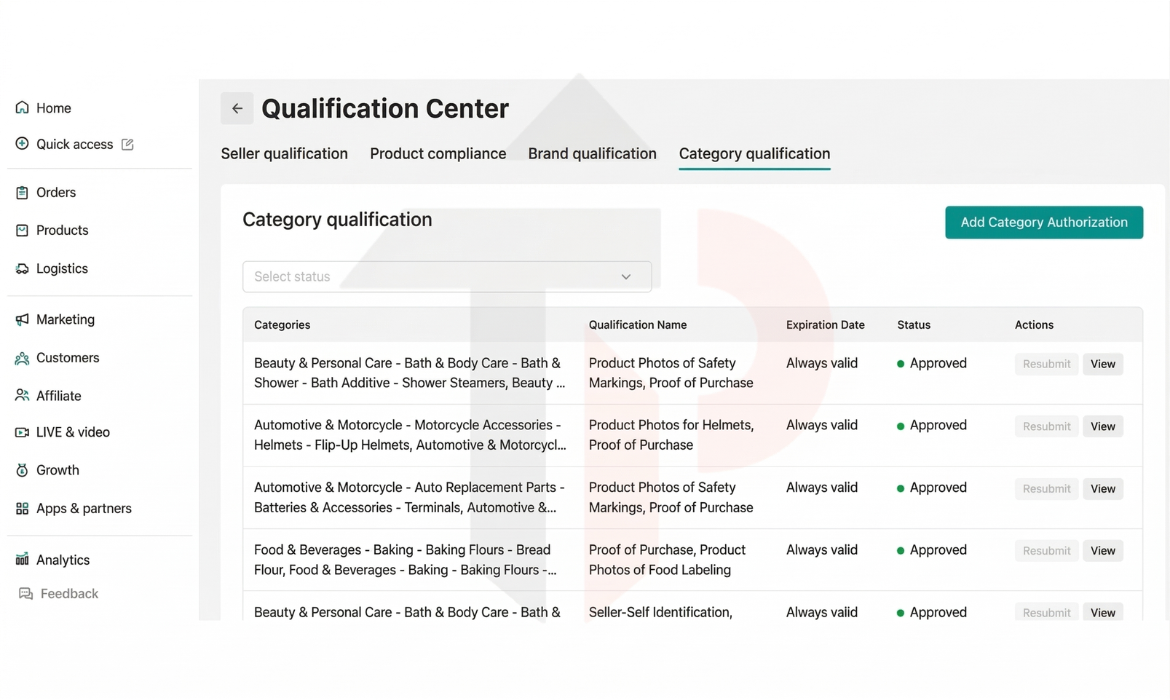The width and height of the screenshot is (1170, 700).
Task: Open the Product compliance tab
Action: tap(438, 154)
